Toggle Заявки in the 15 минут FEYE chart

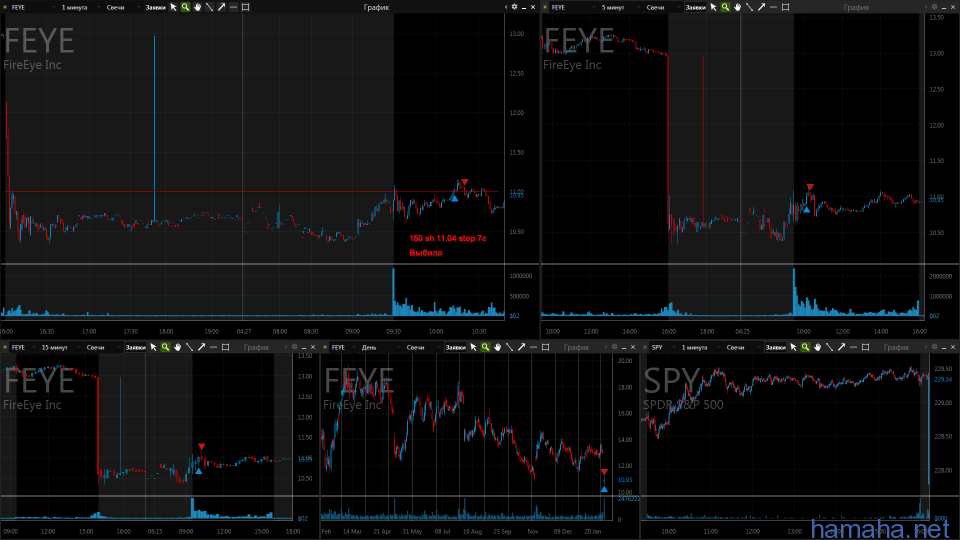[x=135, y=347]
